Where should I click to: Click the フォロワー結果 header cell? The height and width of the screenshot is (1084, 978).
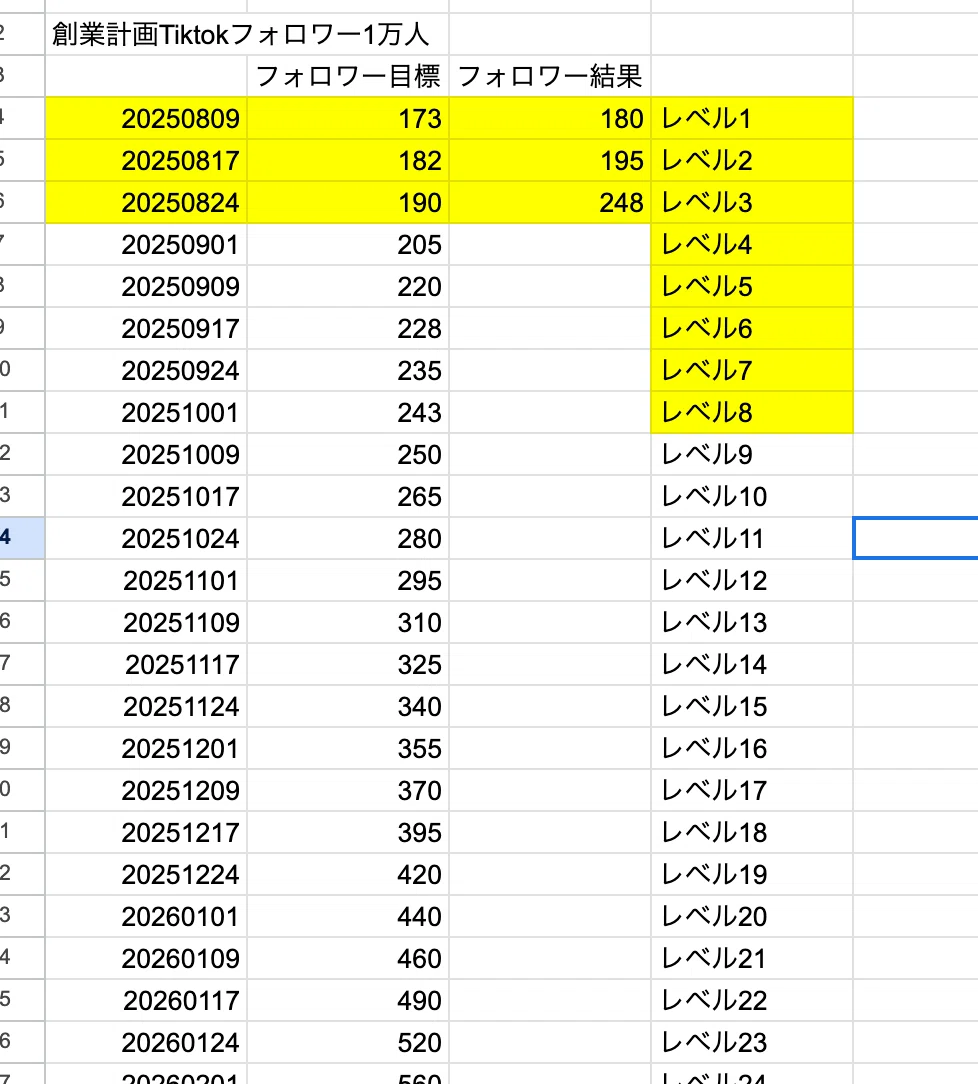550,76
